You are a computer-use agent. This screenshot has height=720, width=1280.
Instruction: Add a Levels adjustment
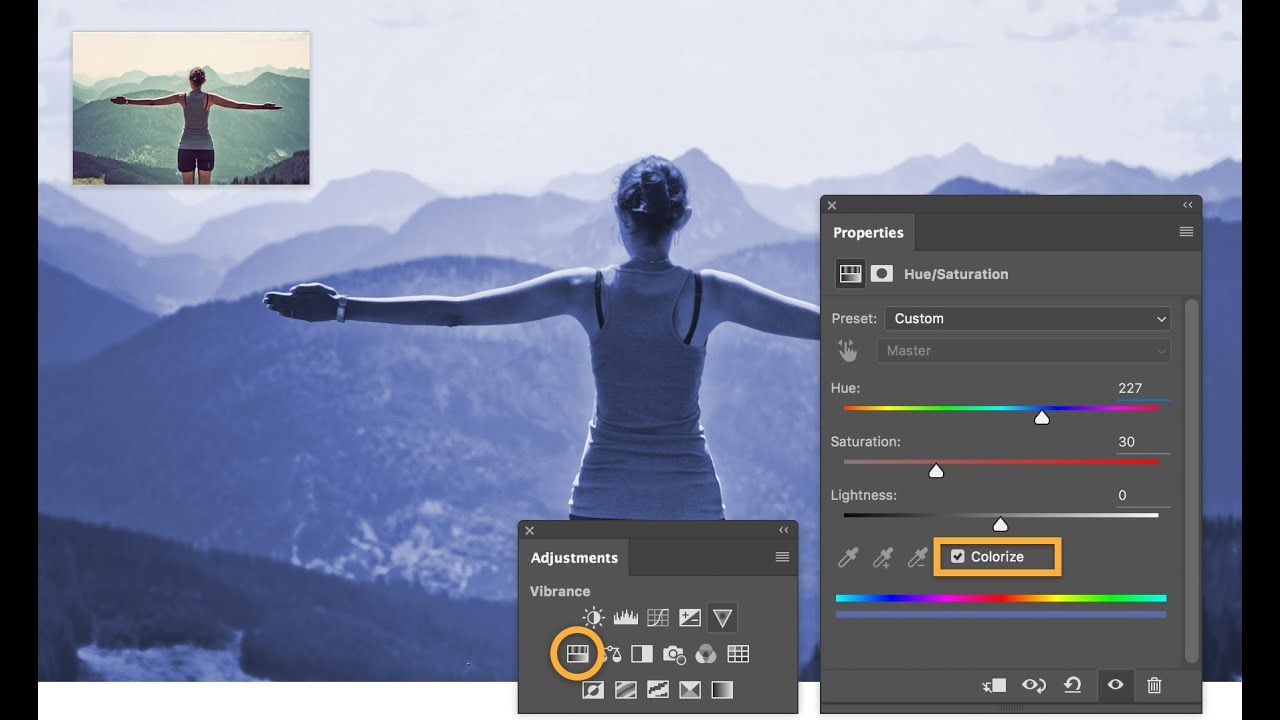point(626,618)
